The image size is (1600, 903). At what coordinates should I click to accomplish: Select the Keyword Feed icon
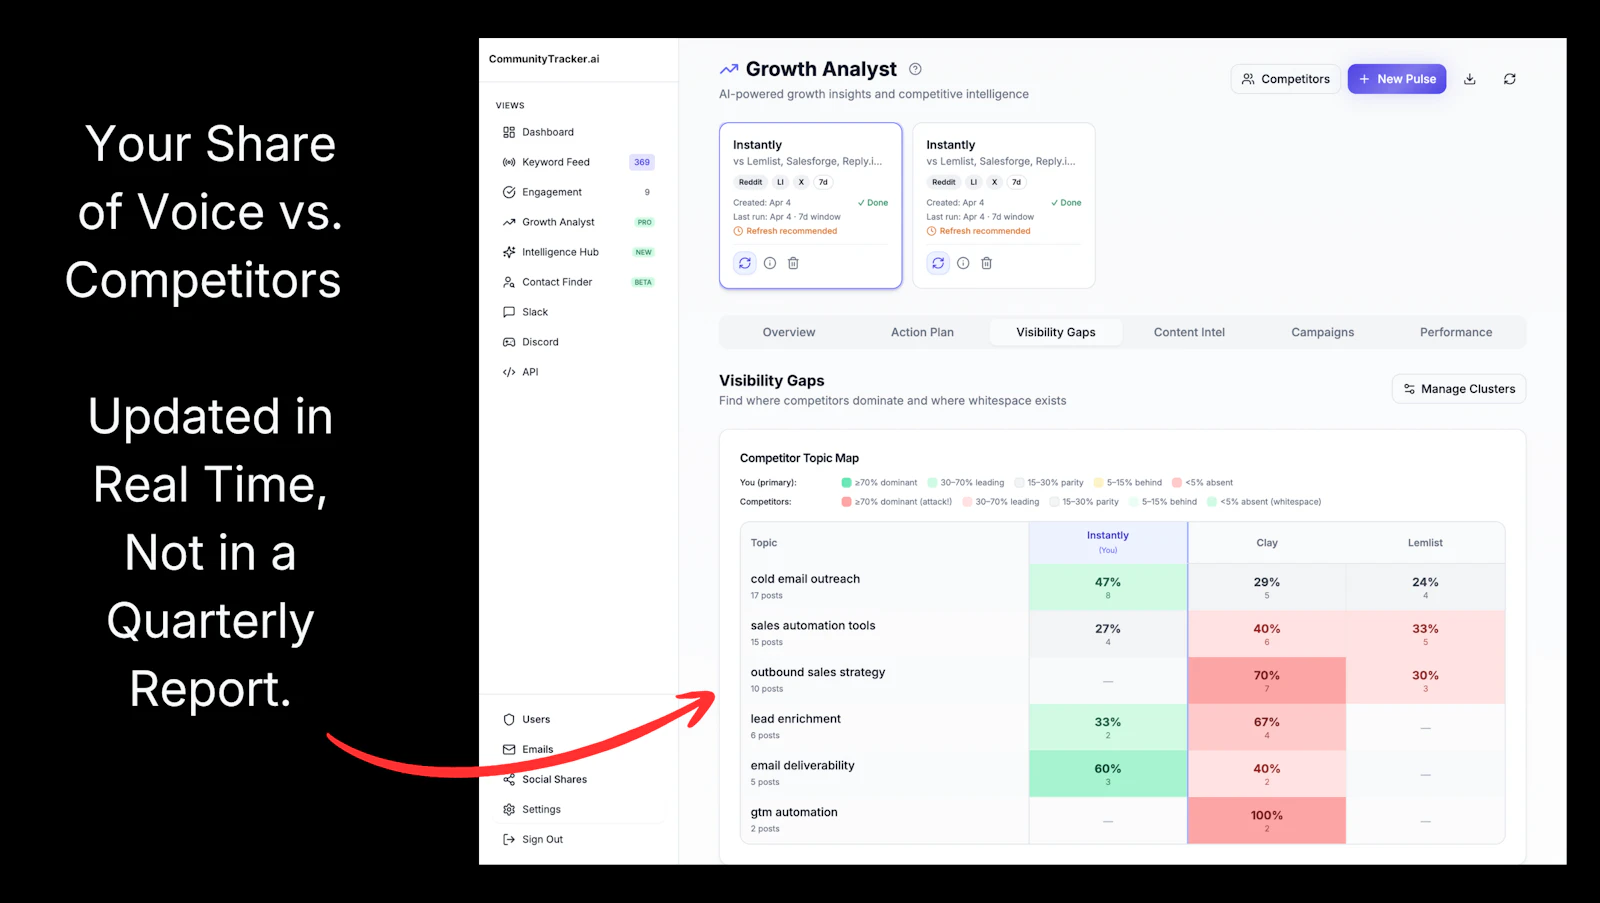pos(508,161)
